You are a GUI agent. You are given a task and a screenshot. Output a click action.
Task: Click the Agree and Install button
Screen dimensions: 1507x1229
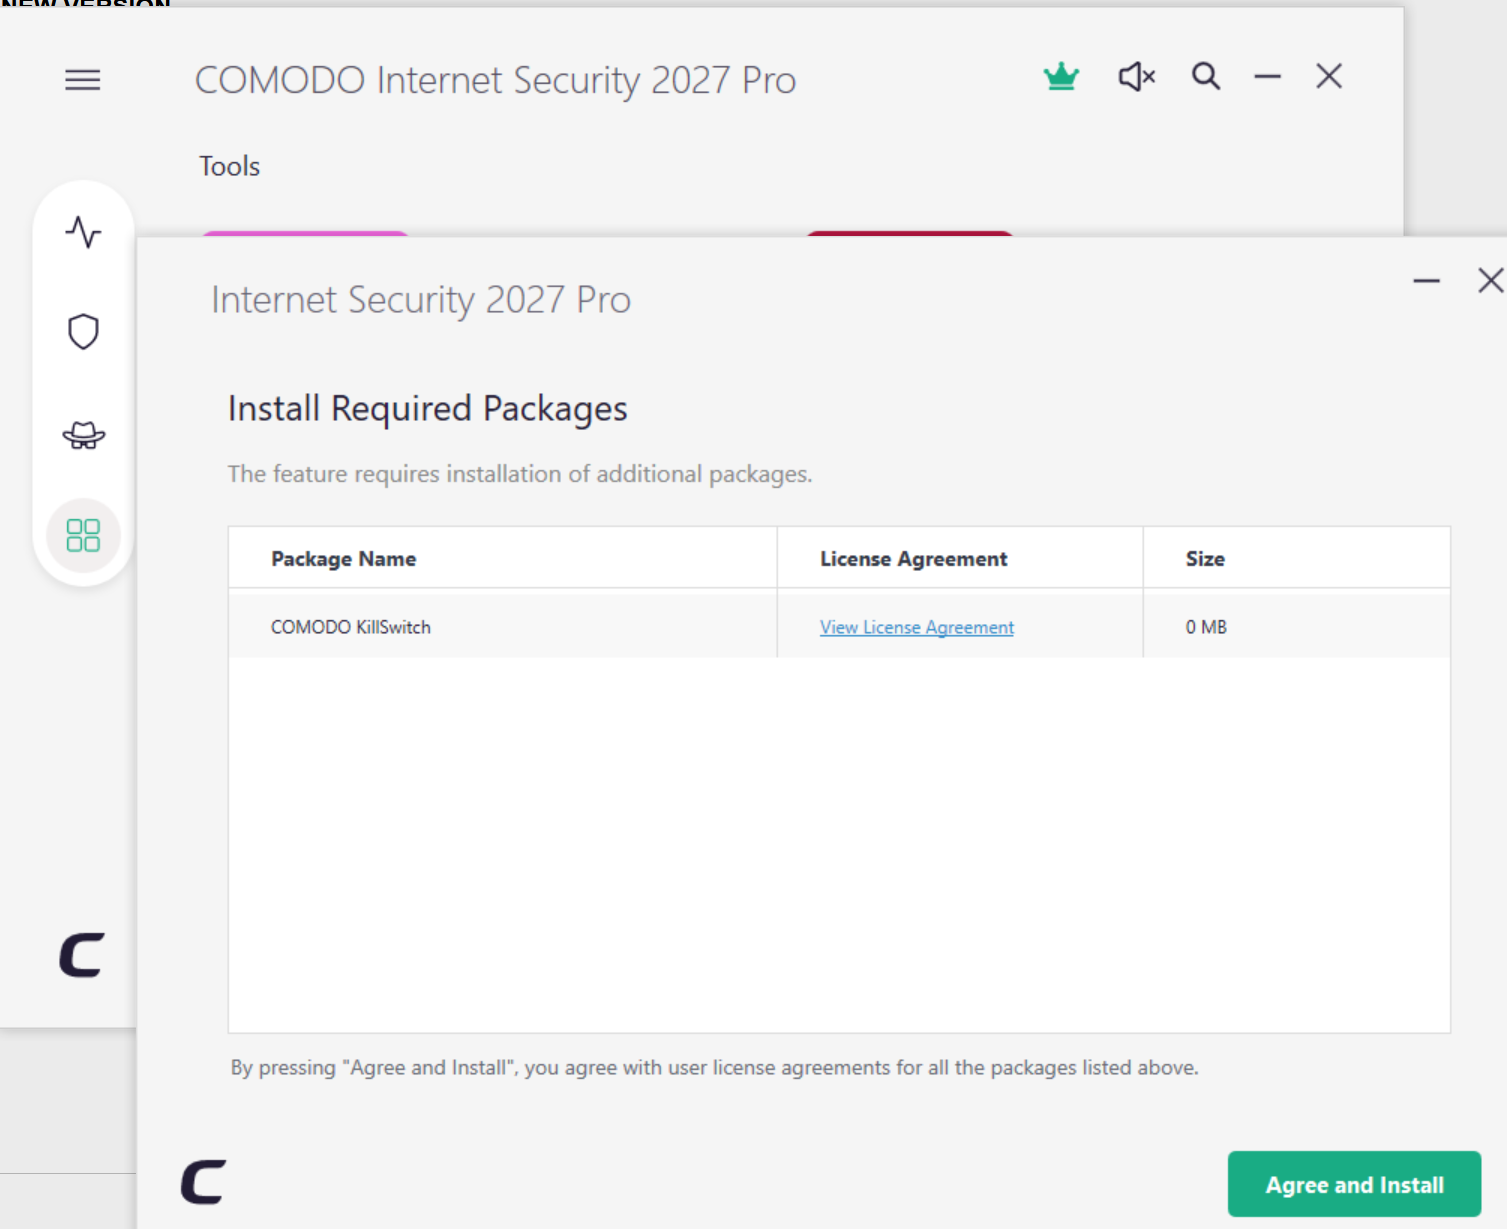1354,1184
